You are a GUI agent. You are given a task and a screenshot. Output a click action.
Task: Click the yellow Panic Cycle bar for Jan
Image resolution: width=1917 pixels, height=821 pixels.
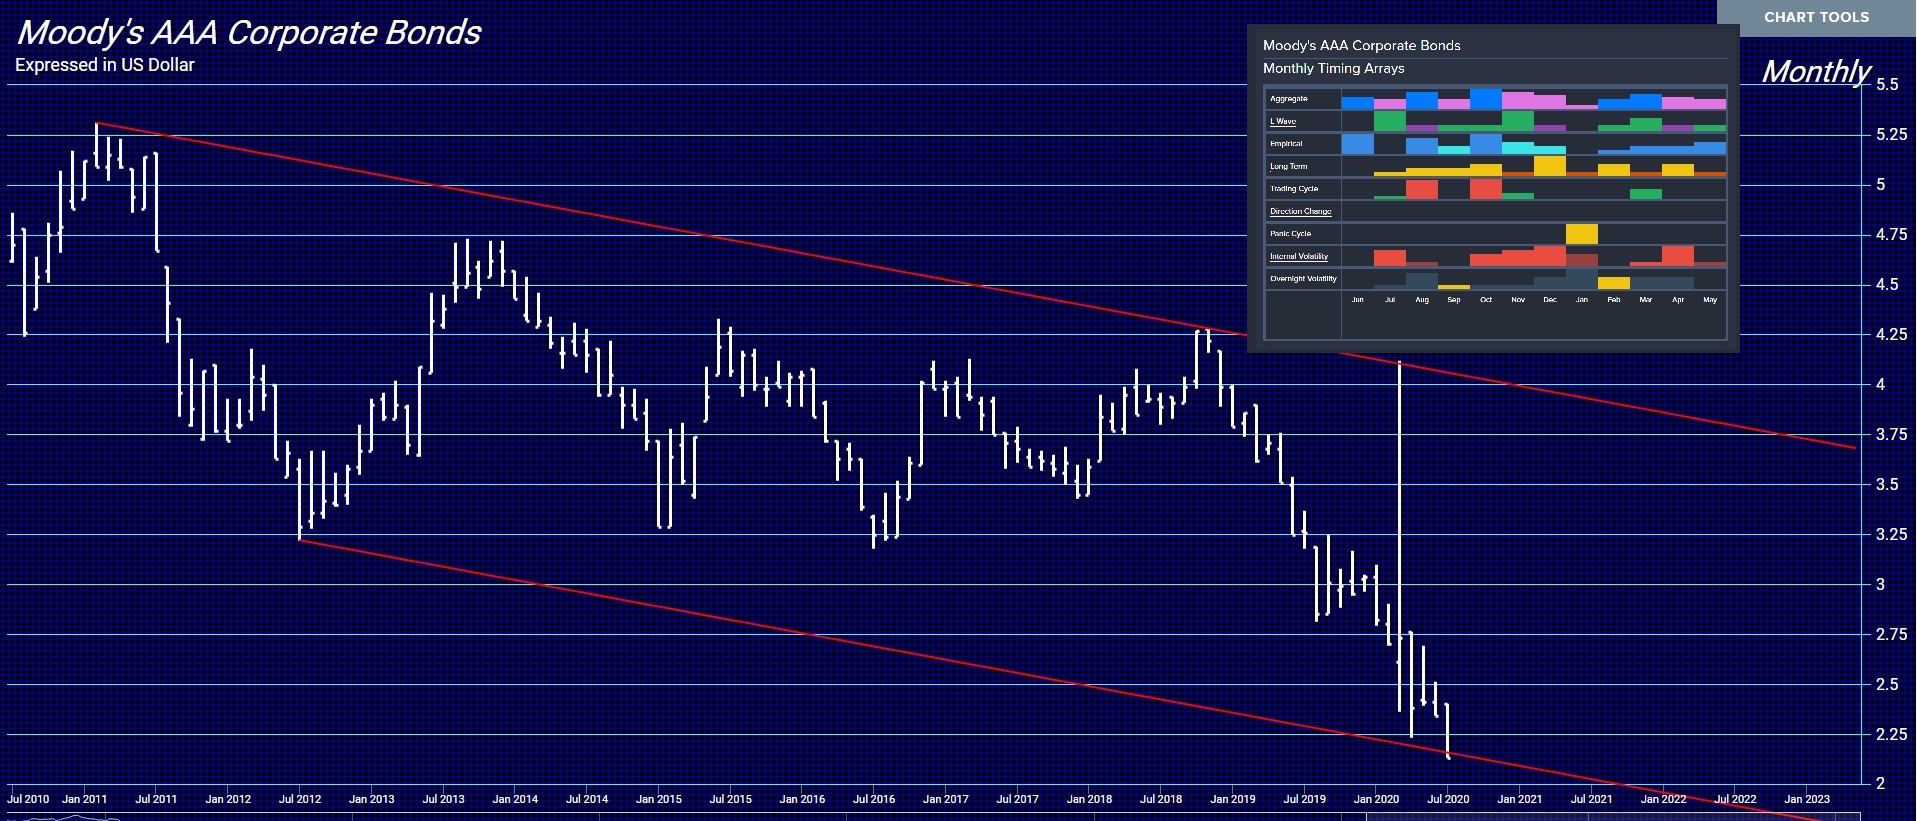point(1581,234)
